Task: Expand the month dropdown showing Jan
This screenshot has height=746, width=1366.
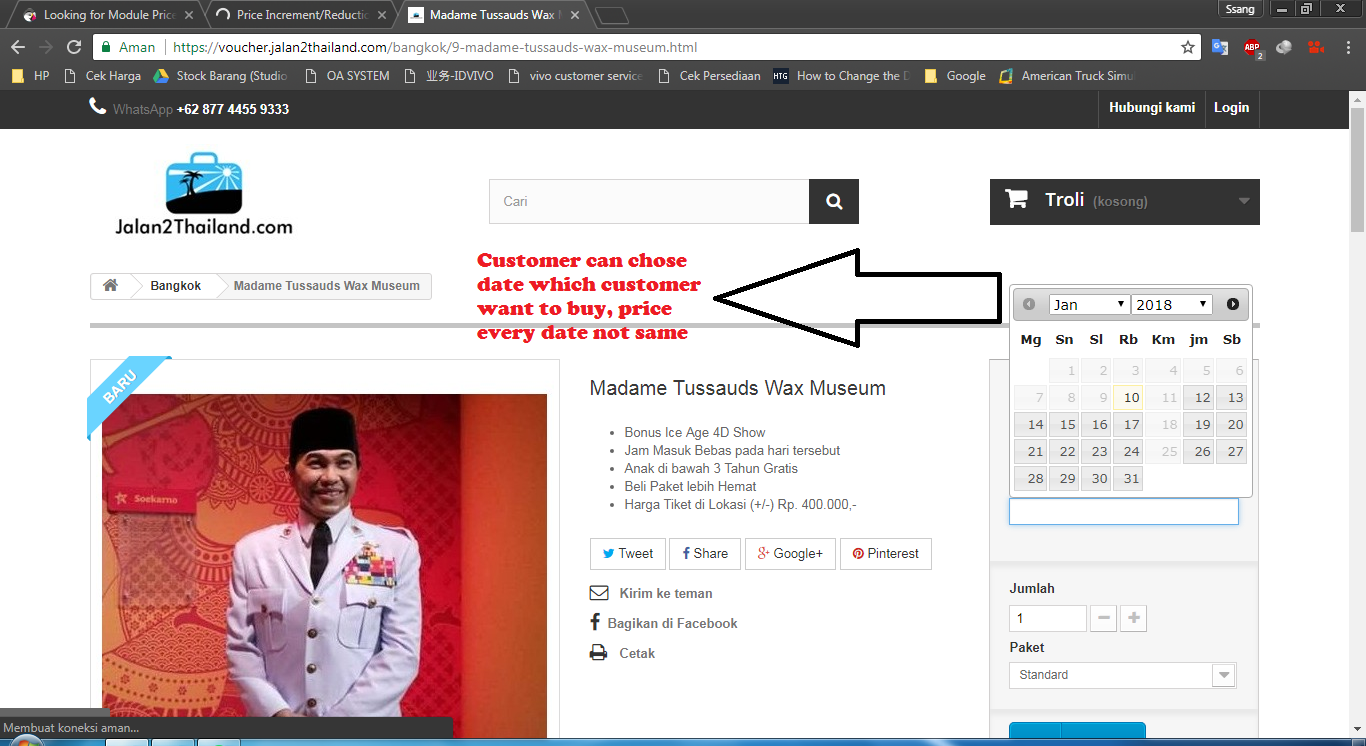Action: 1089,304
